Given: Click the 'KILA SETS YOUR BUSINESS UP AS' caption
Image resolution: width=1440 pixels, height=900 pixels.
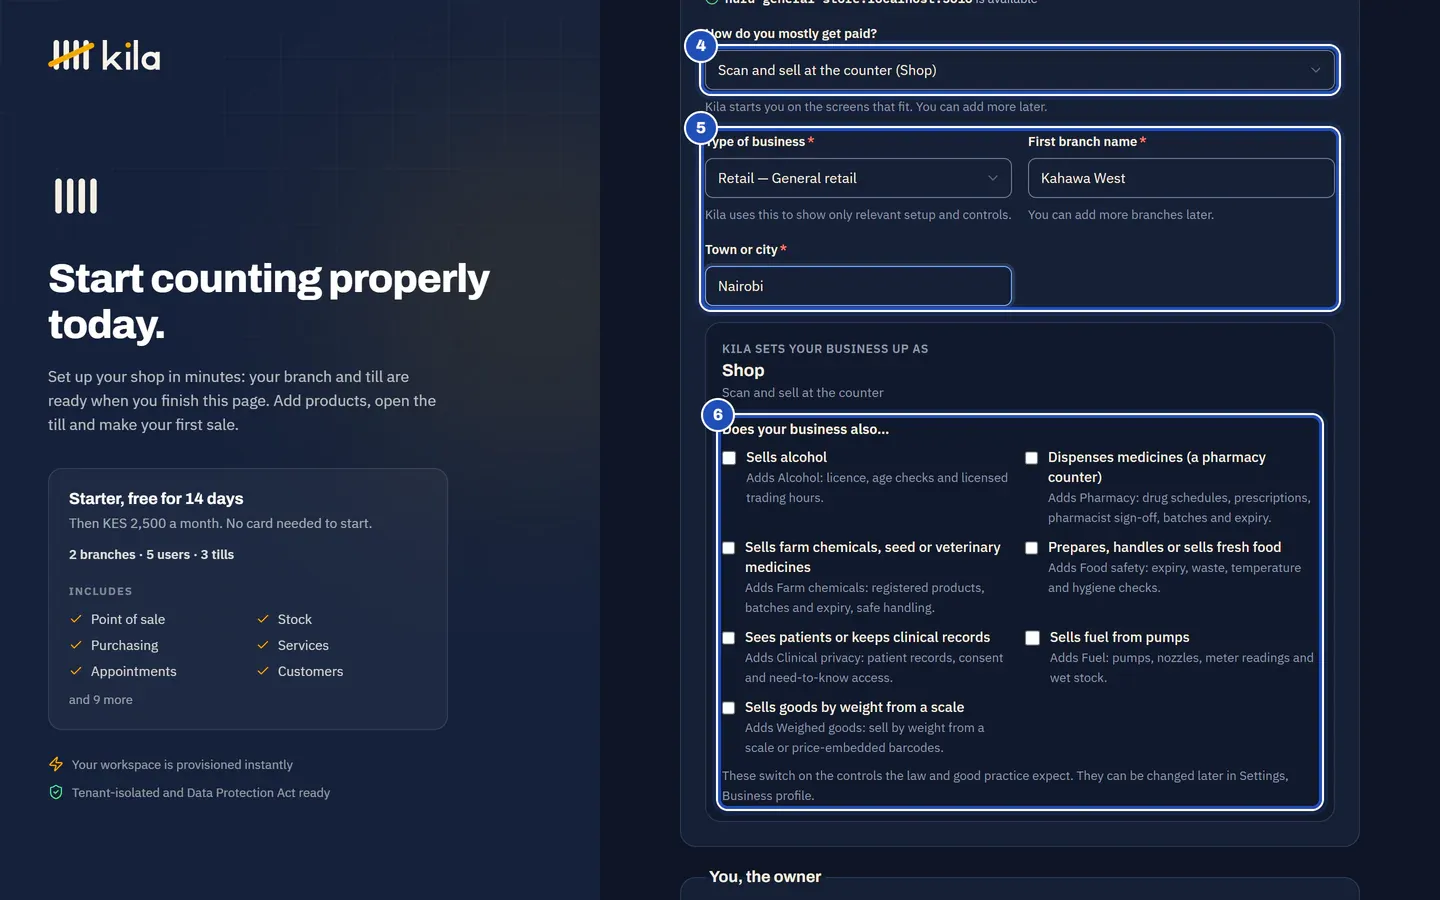Looking at the screenshot, I should (825, 349).
